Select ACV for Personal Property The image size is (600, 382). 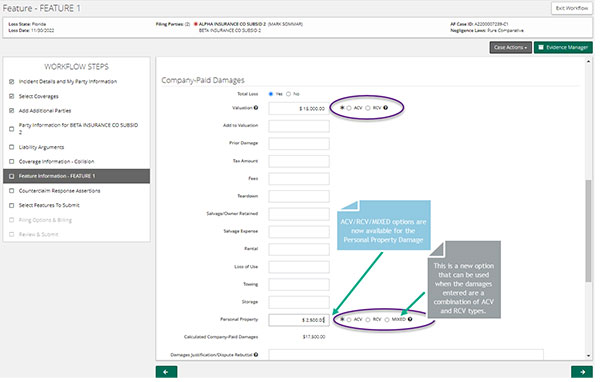349,320
